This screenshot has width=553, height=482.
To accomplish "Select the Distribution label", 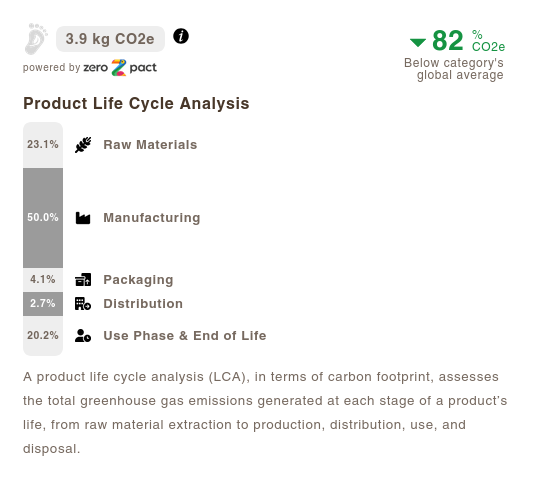I will coord(143,304).
